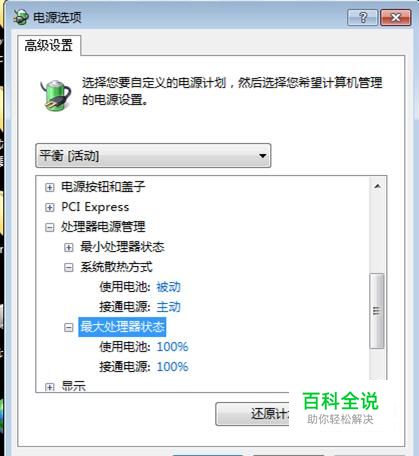Image resolution: width=419 pixels, height=456 pixels.
Task: Expand the PCI Express node
Action: click(49, 208)
